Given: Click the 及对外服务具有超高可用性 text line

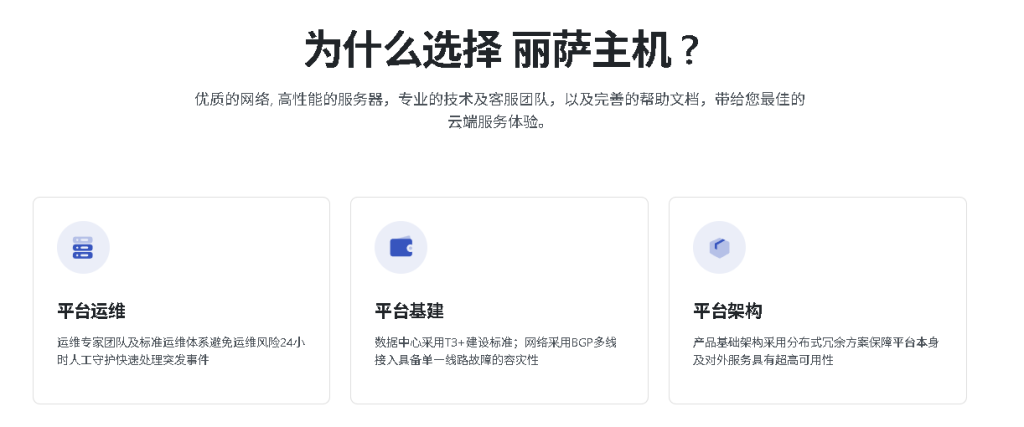Looking at the screenshot, I should click(763, 360).
